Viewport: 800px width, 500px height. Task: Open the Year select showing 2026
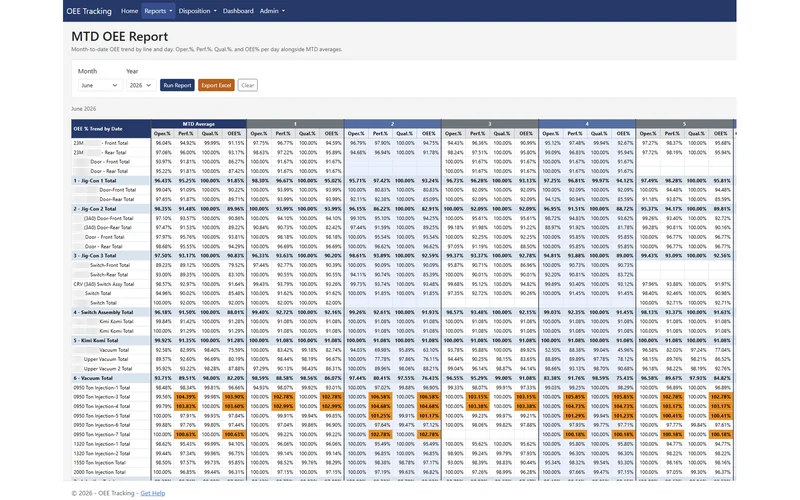tap(141, 85)
